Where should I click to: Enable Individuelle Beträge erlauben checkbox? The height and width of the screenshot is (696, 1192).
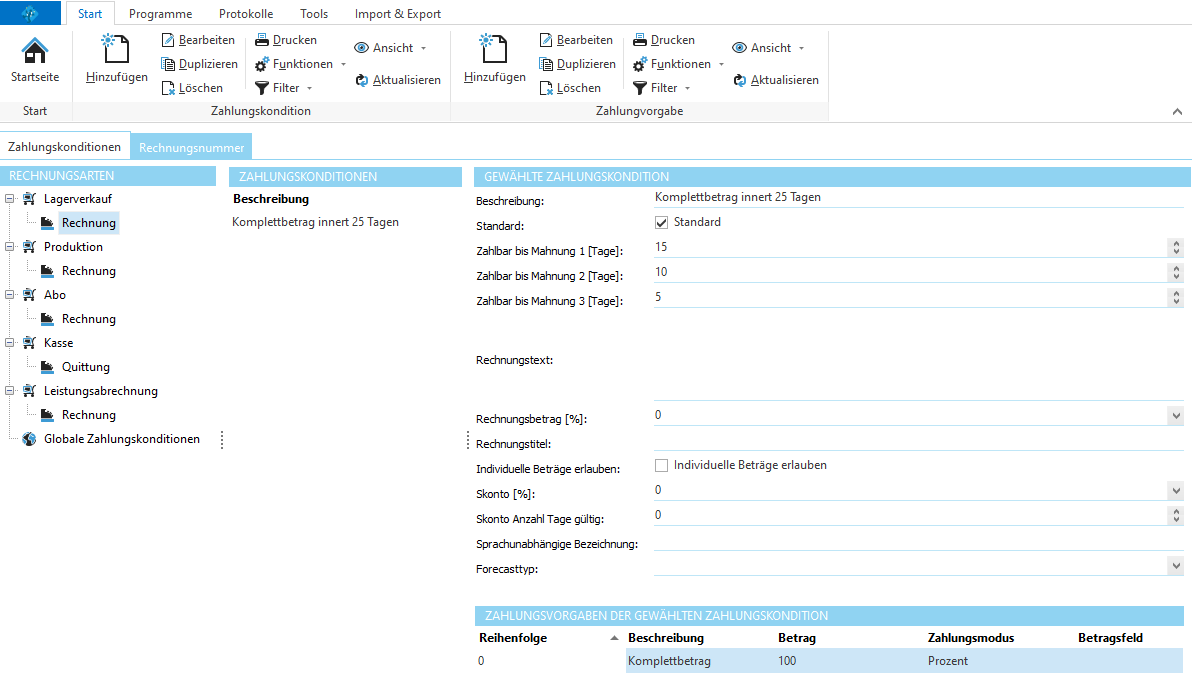pyautogui.click(x=661, y=465)
